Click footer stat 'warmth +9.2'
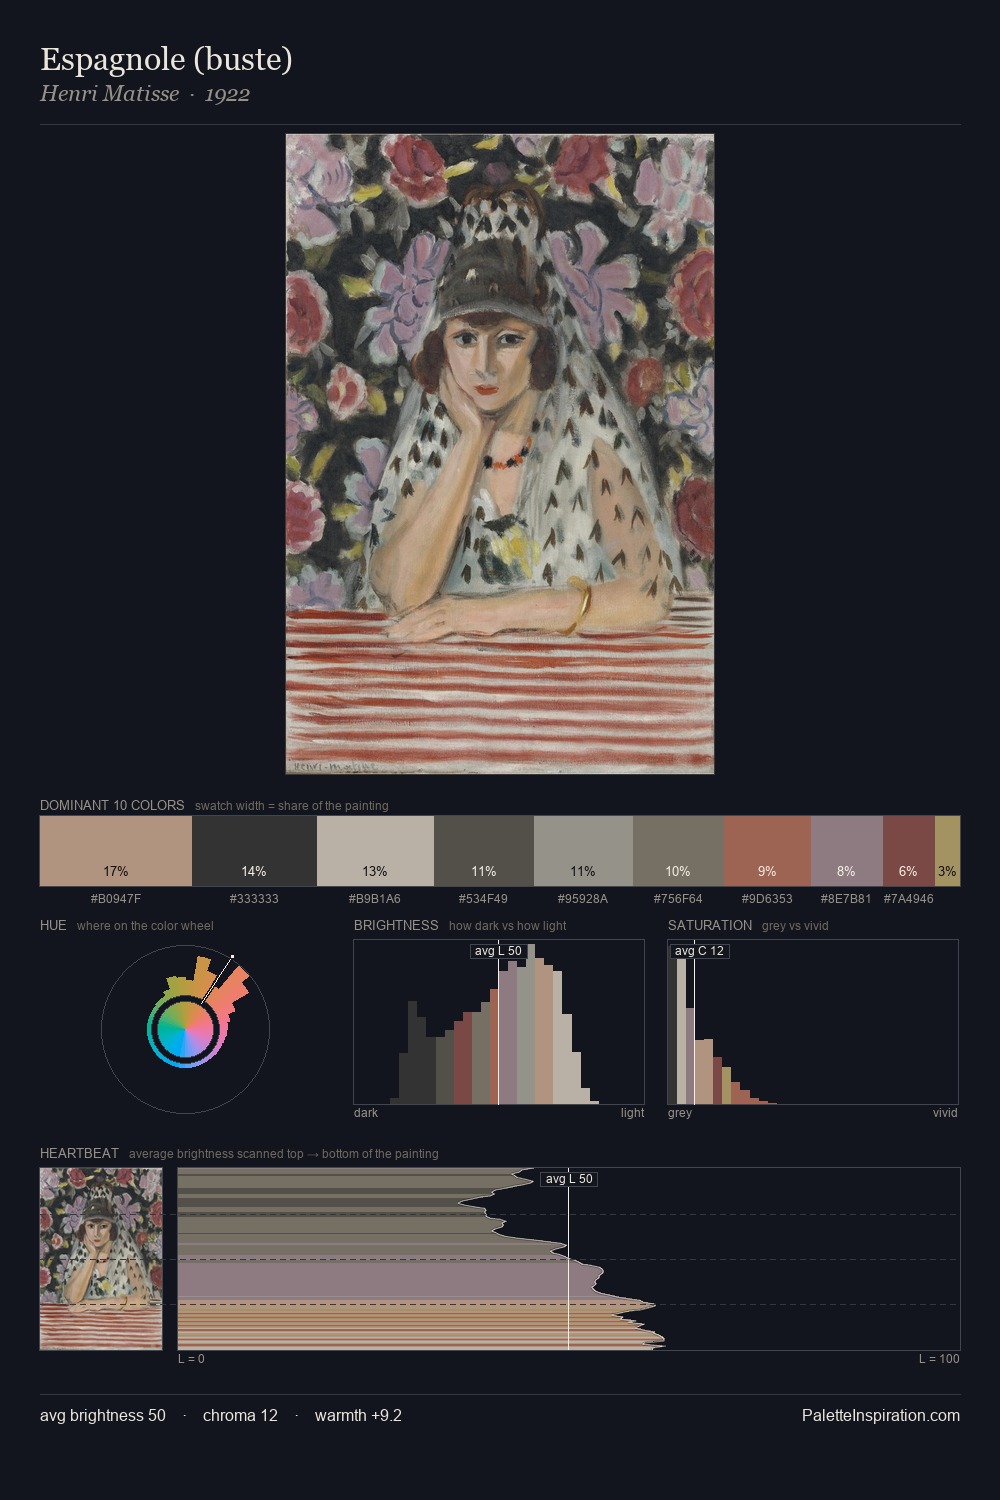Image resolution: width=1000 pixels, height=1500 pixels. [x=358, y=1416]
